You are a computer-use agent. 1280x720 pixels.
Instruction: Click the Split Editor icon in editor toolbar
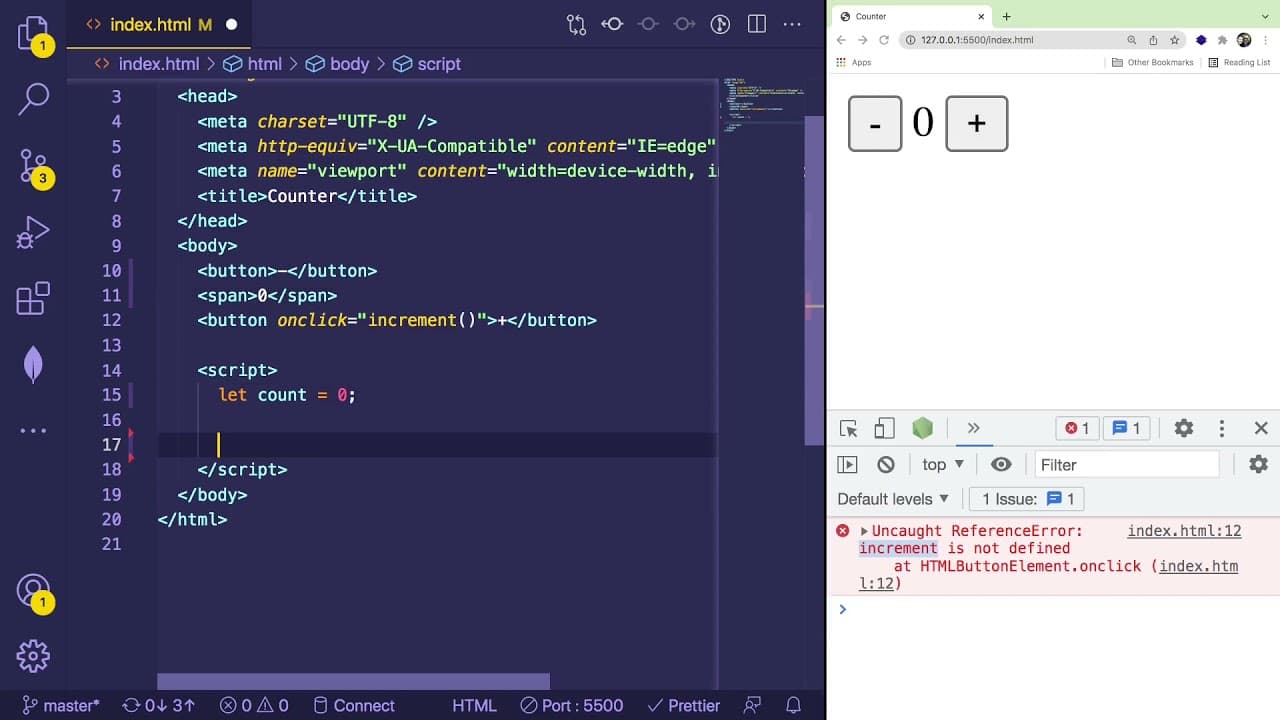tap(757, 24)
